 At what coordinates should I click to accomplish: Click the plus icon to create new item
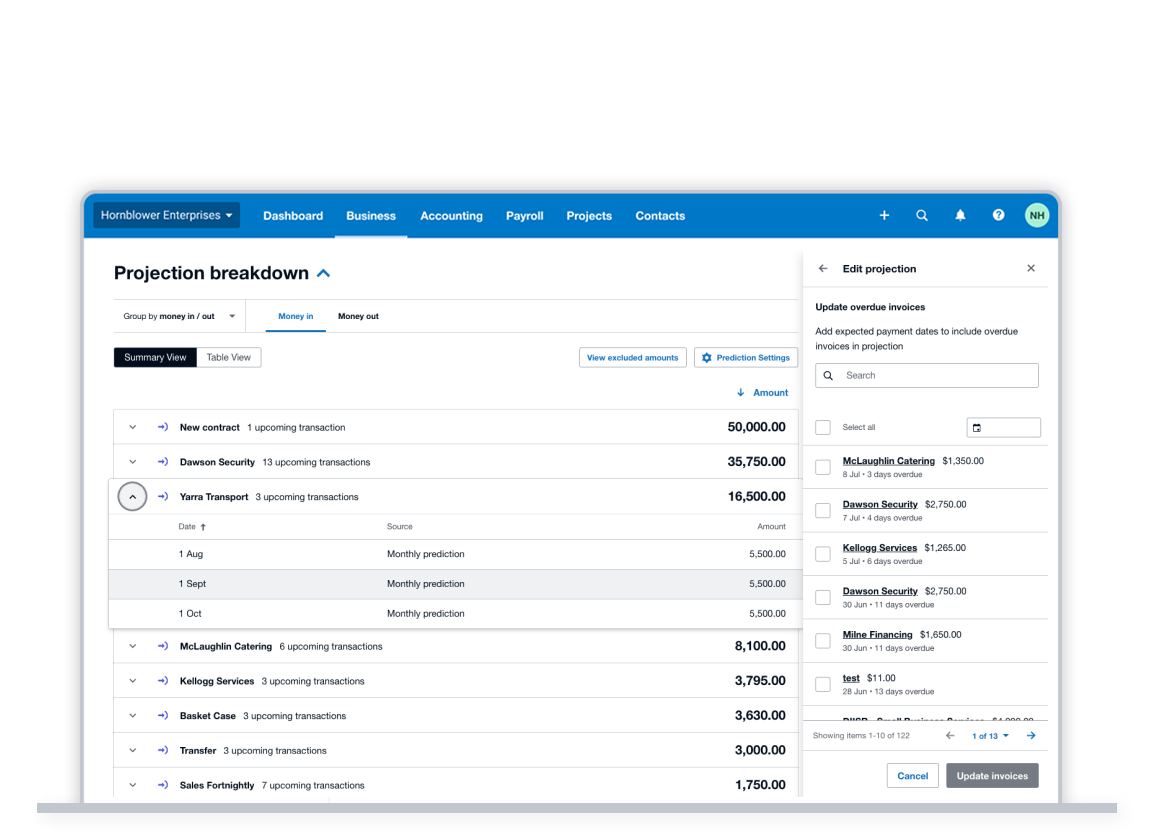884,215
